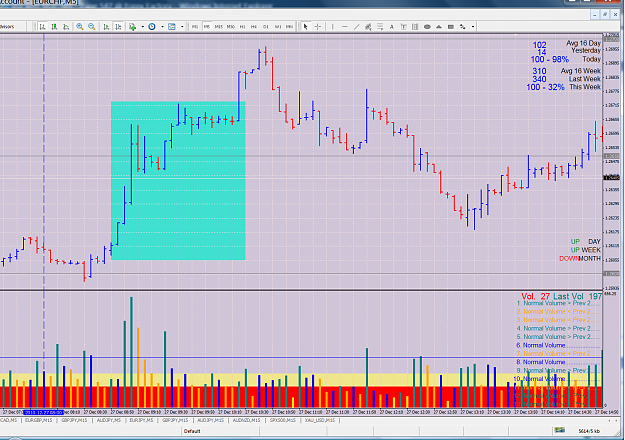Screen dimensions: 625x440
Task: Expand the periods dropdown arrow
Action: 162,27
